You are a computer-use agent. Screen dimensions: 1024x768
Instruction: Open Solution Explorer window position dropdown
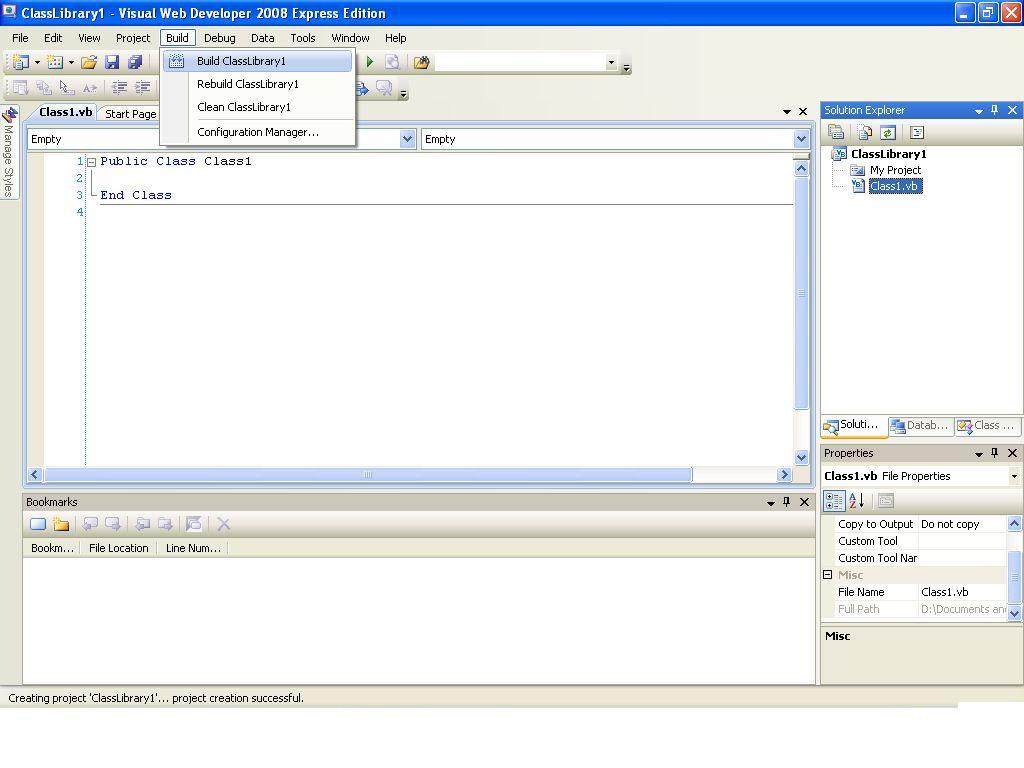click(978, 111)
